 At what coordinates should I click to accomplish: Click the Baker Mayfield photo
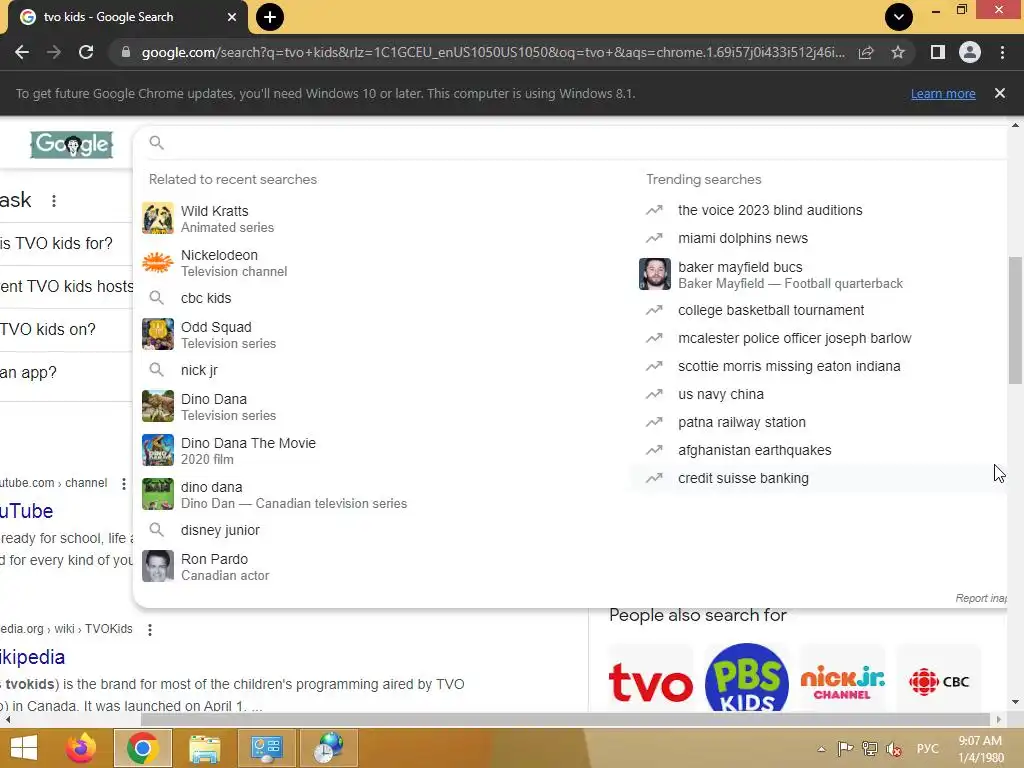pos(654,274)
